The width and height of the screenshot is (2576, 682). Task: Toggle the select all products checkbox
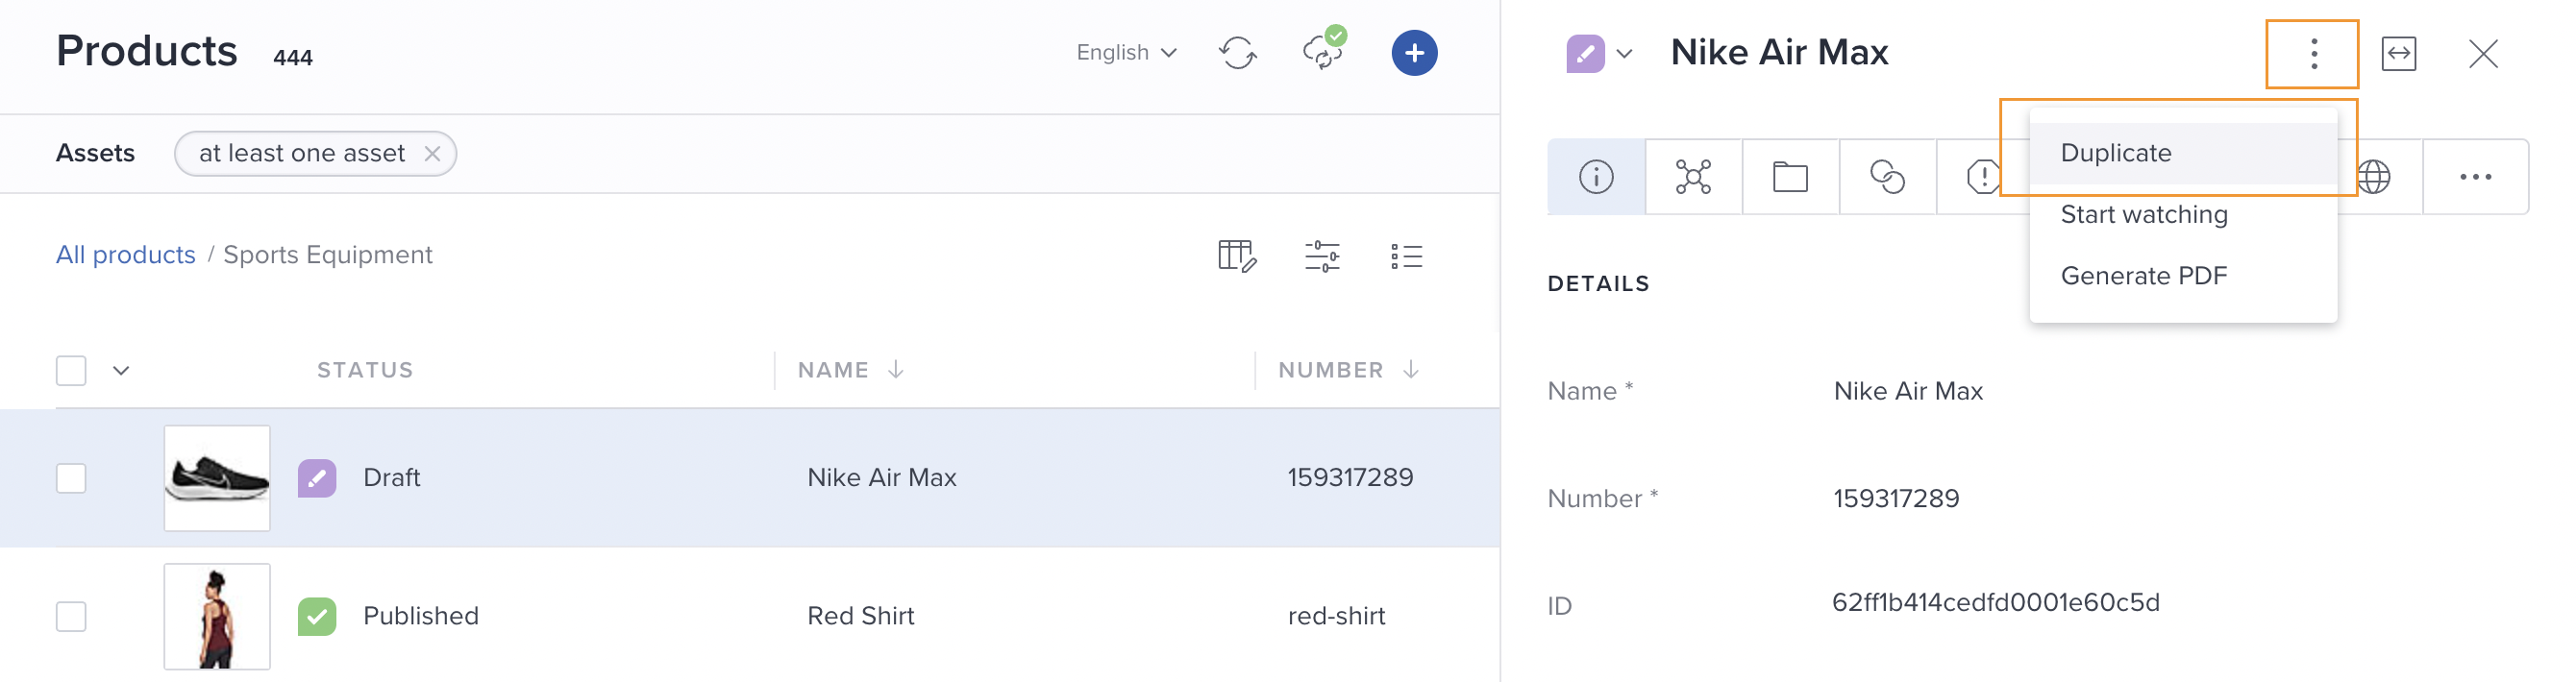[x=71, y=371]
